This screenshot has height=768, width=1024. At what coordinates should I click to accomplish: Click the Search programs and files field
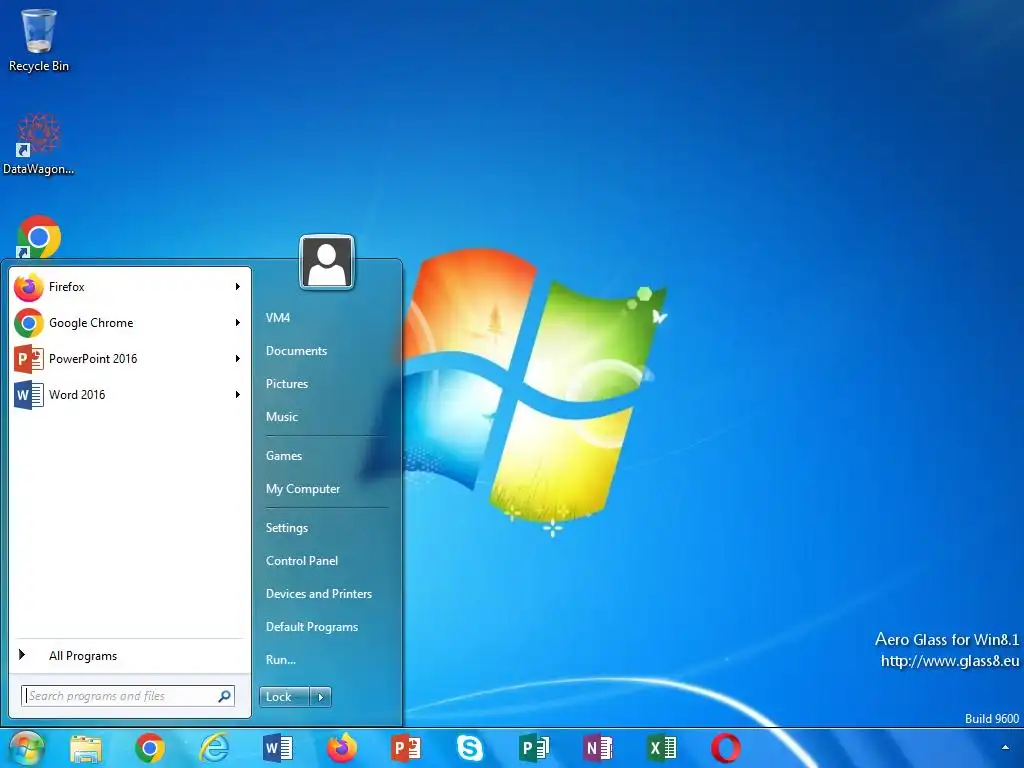tap(128, 696)
